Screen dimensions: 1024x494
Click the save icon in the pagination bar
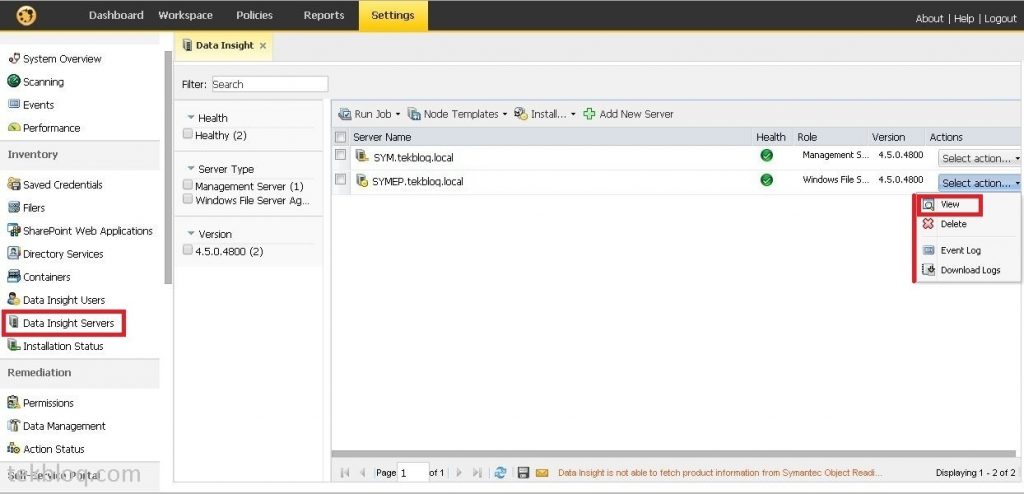[523, 472]
